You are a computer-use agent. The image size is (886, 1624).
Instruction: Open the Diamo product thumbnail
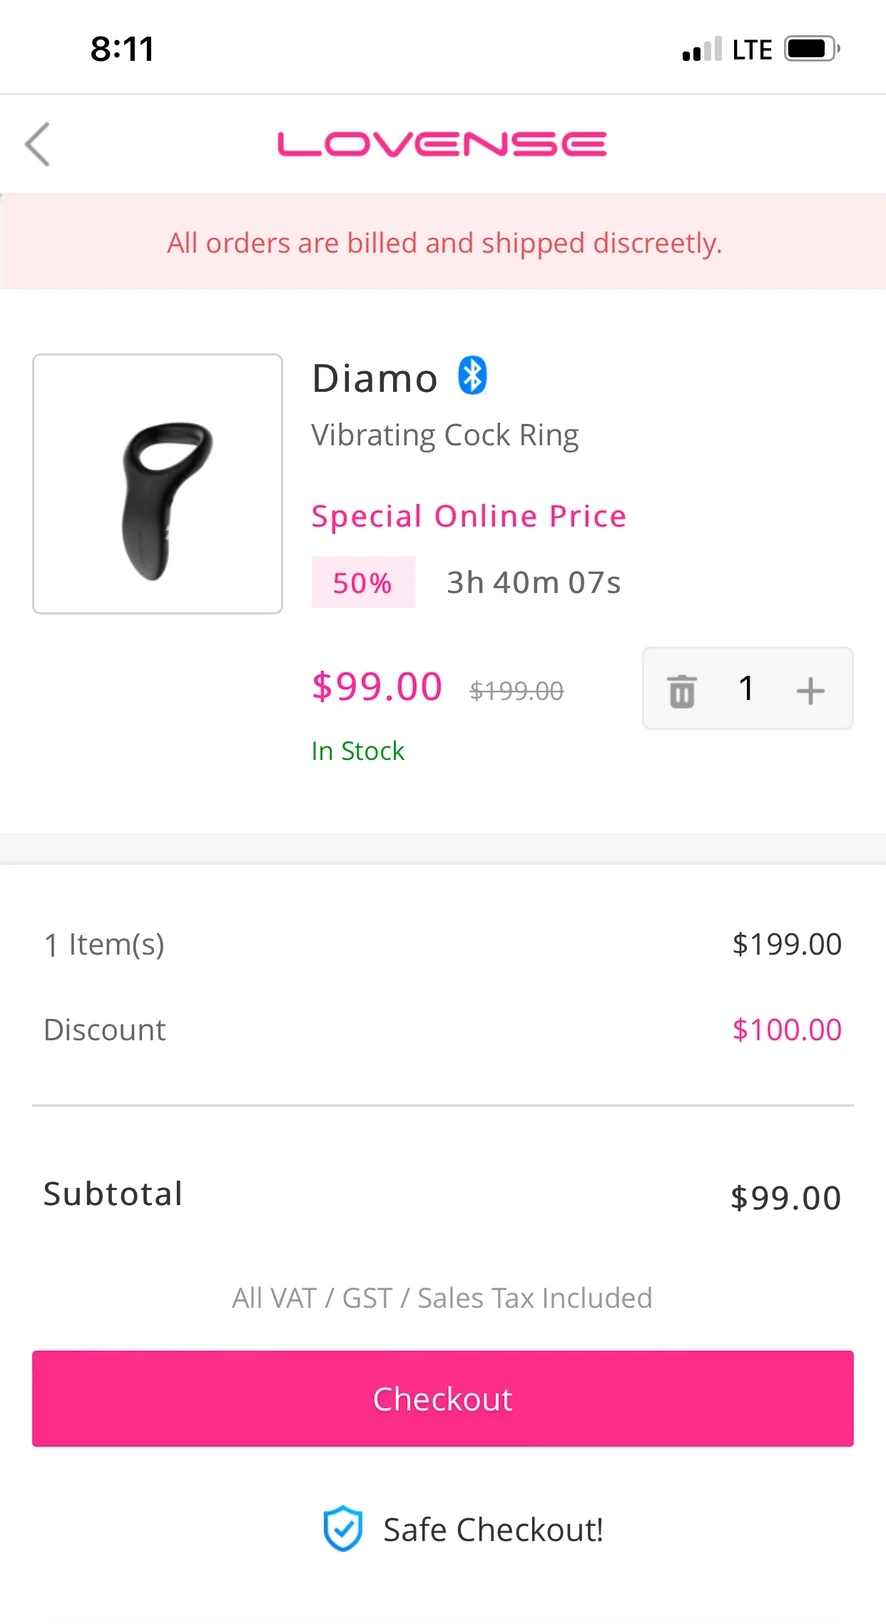(158, 483)
